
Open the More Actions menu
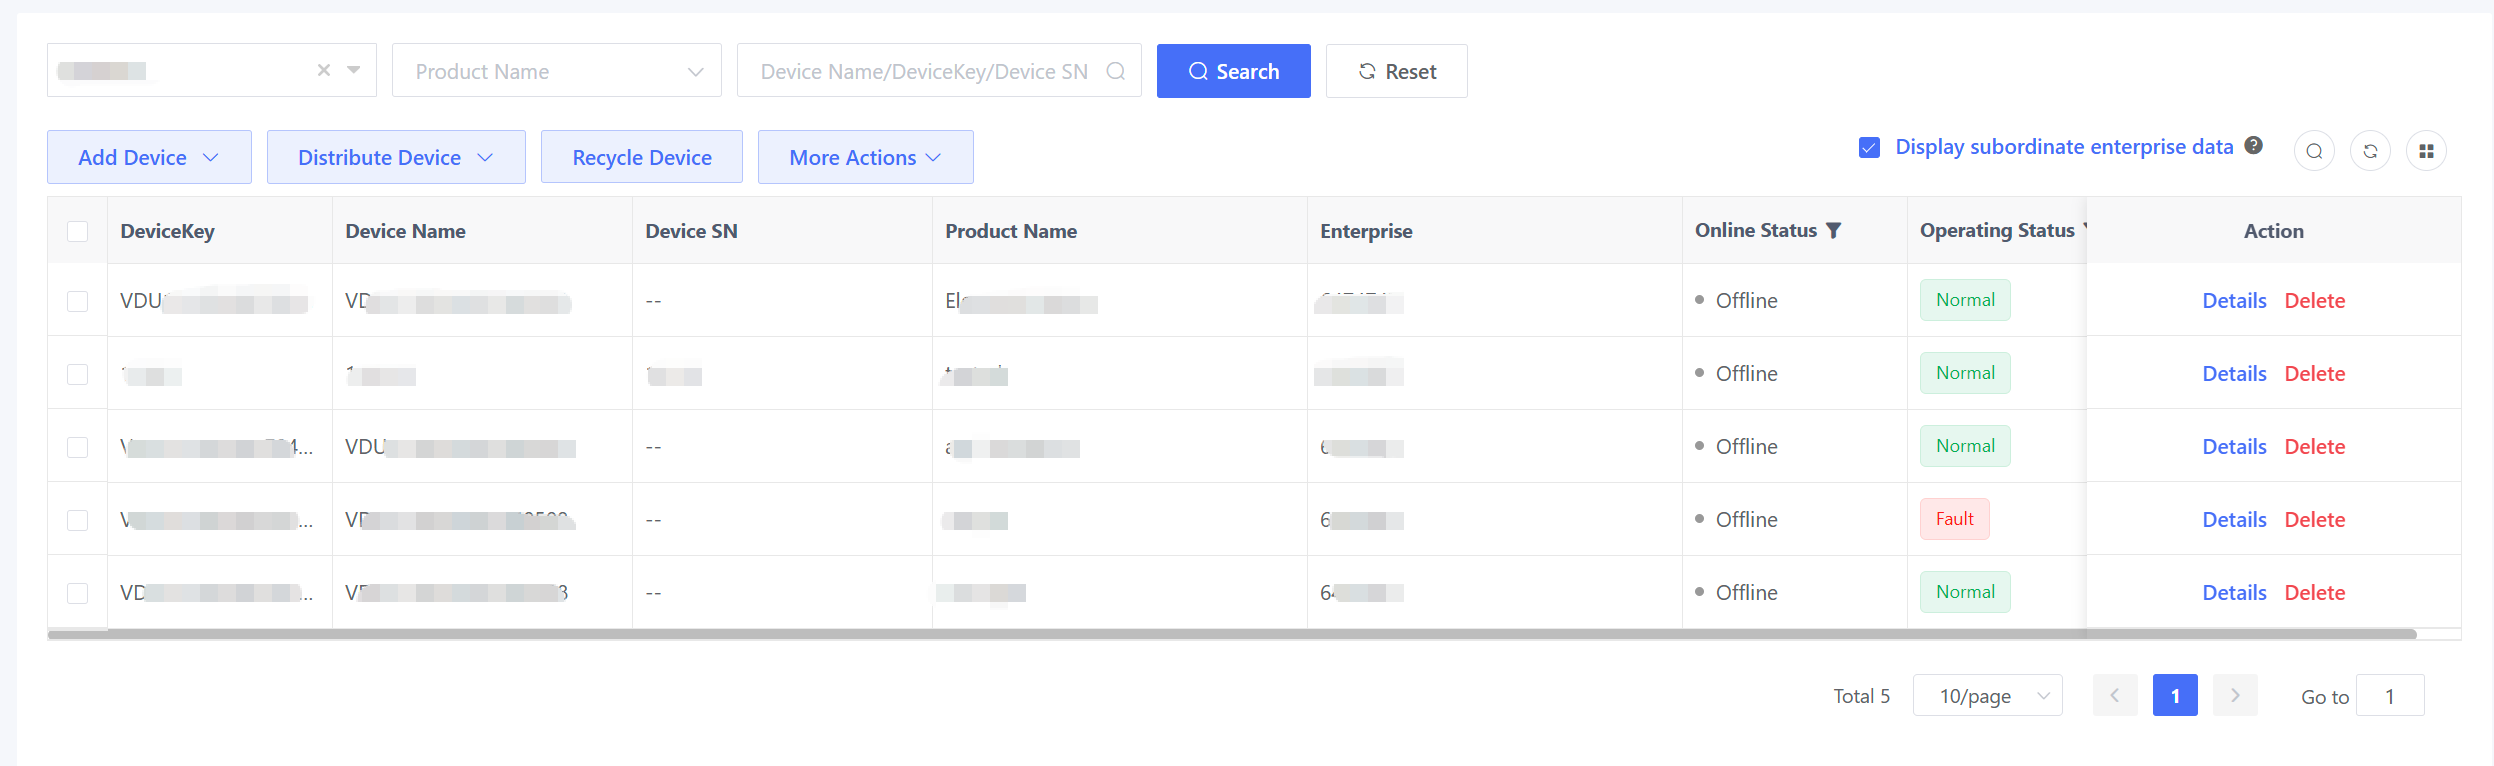[x=865, y=157]
